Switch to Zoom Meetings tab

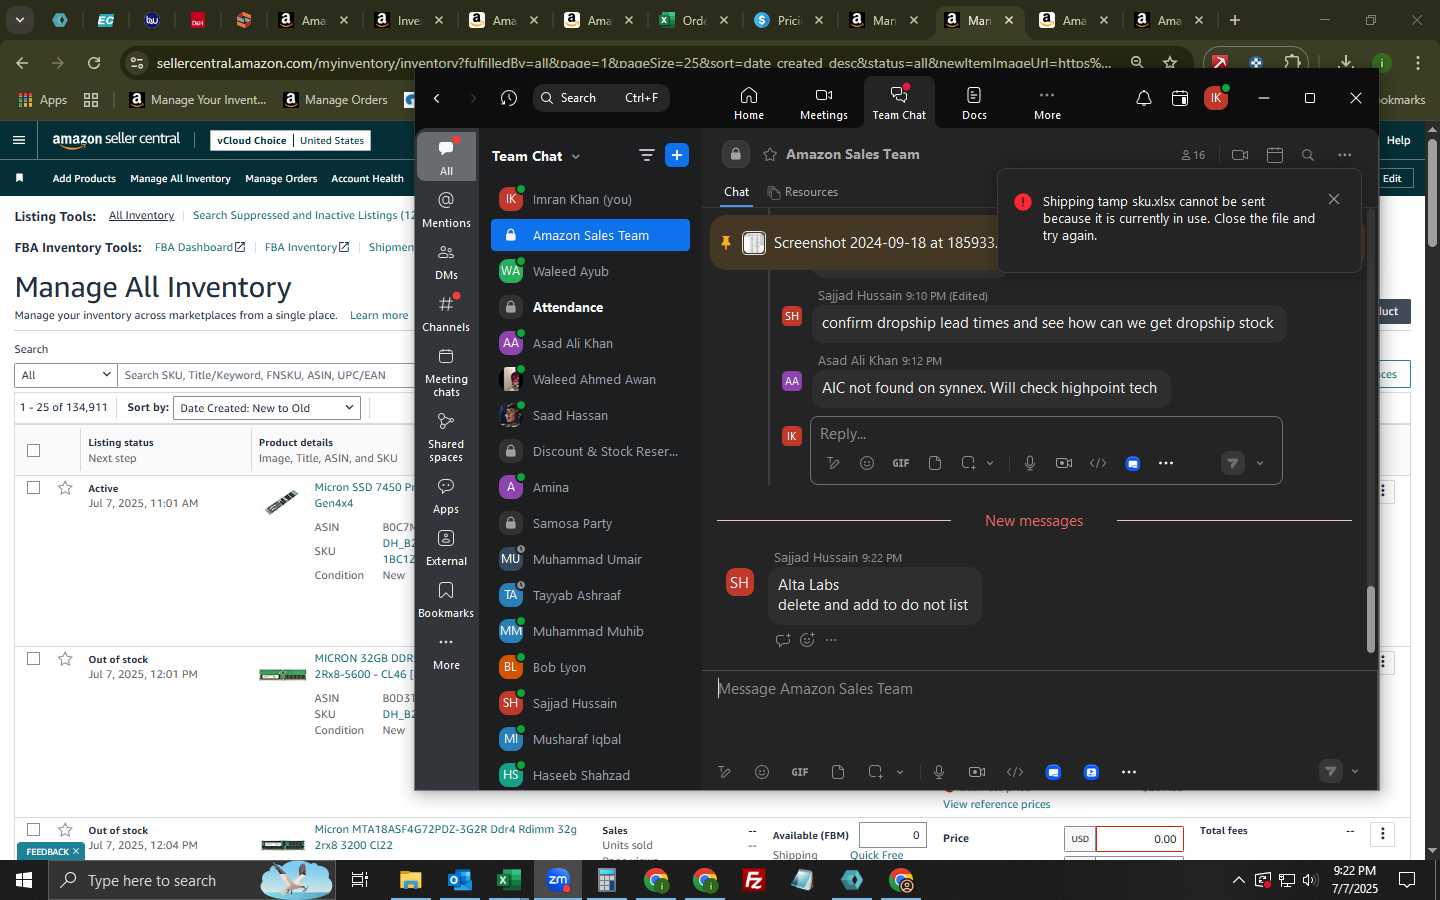(x=824, y=103)
